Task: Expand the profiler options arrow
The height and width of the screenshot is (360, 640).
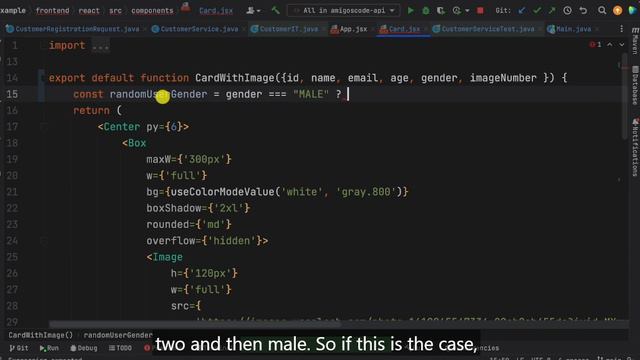Action: (x=467, y=11)
